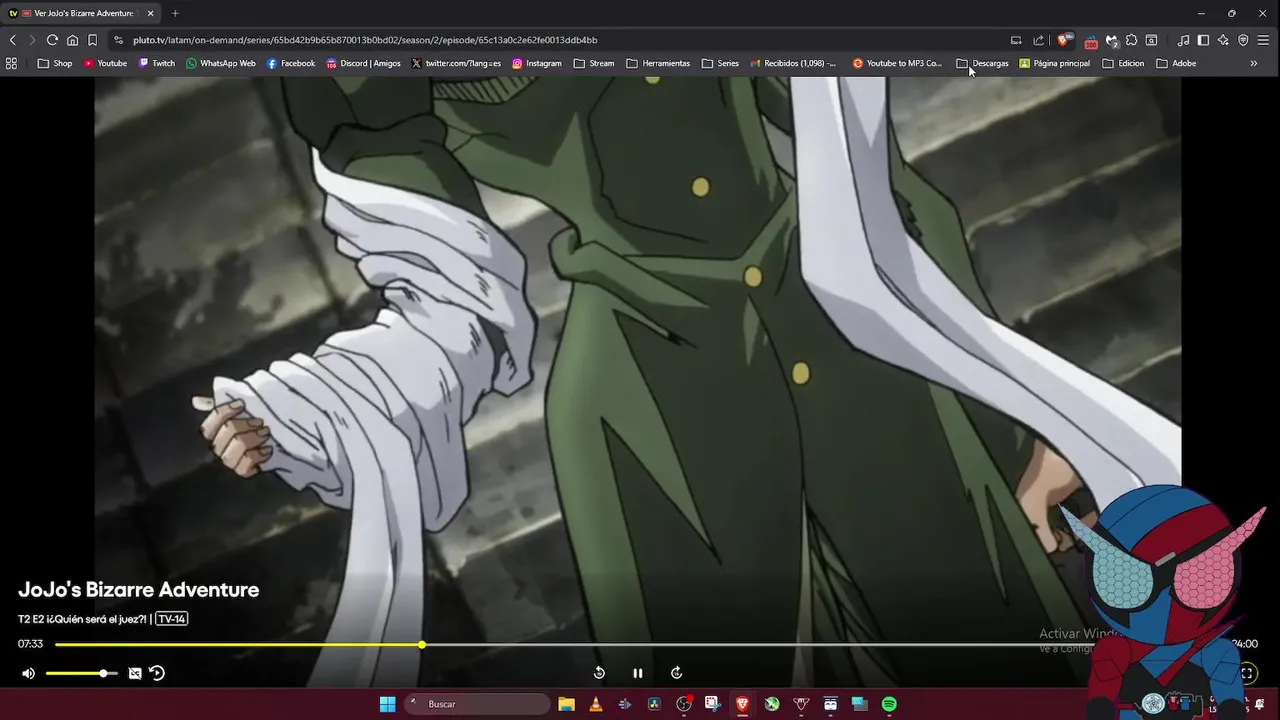Restart episode with circular replay icon

point(157,673)
